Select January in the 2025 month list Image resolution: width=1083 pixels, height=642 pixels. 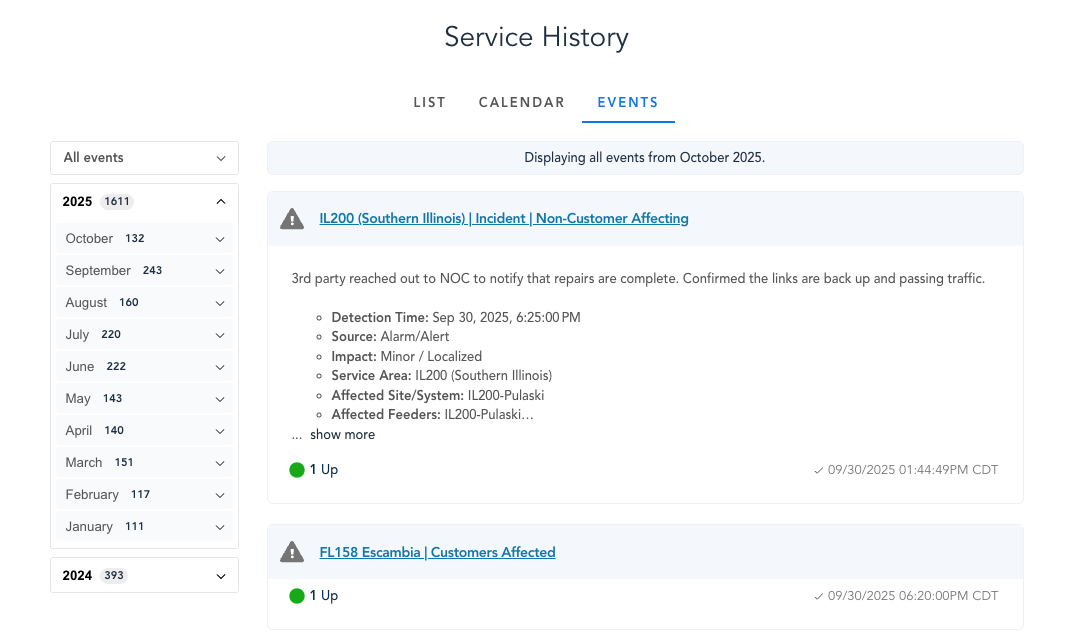pos(89,527)
